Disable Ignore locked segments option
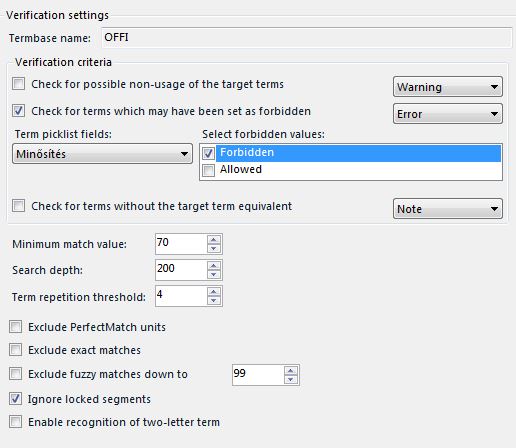Viewport: 516px width, 448px height. 16,398
